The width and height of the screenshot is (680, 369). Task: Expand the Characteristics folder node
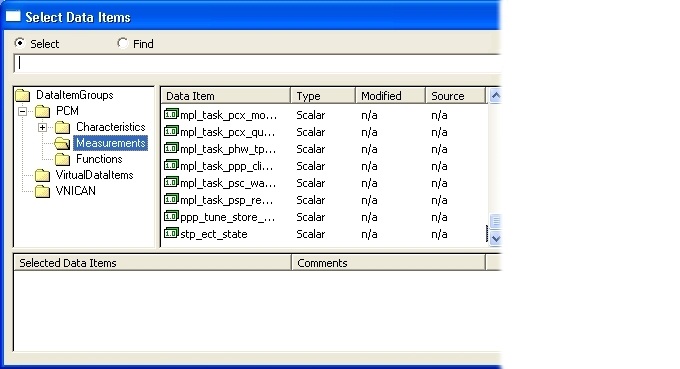tap(42, 127)
